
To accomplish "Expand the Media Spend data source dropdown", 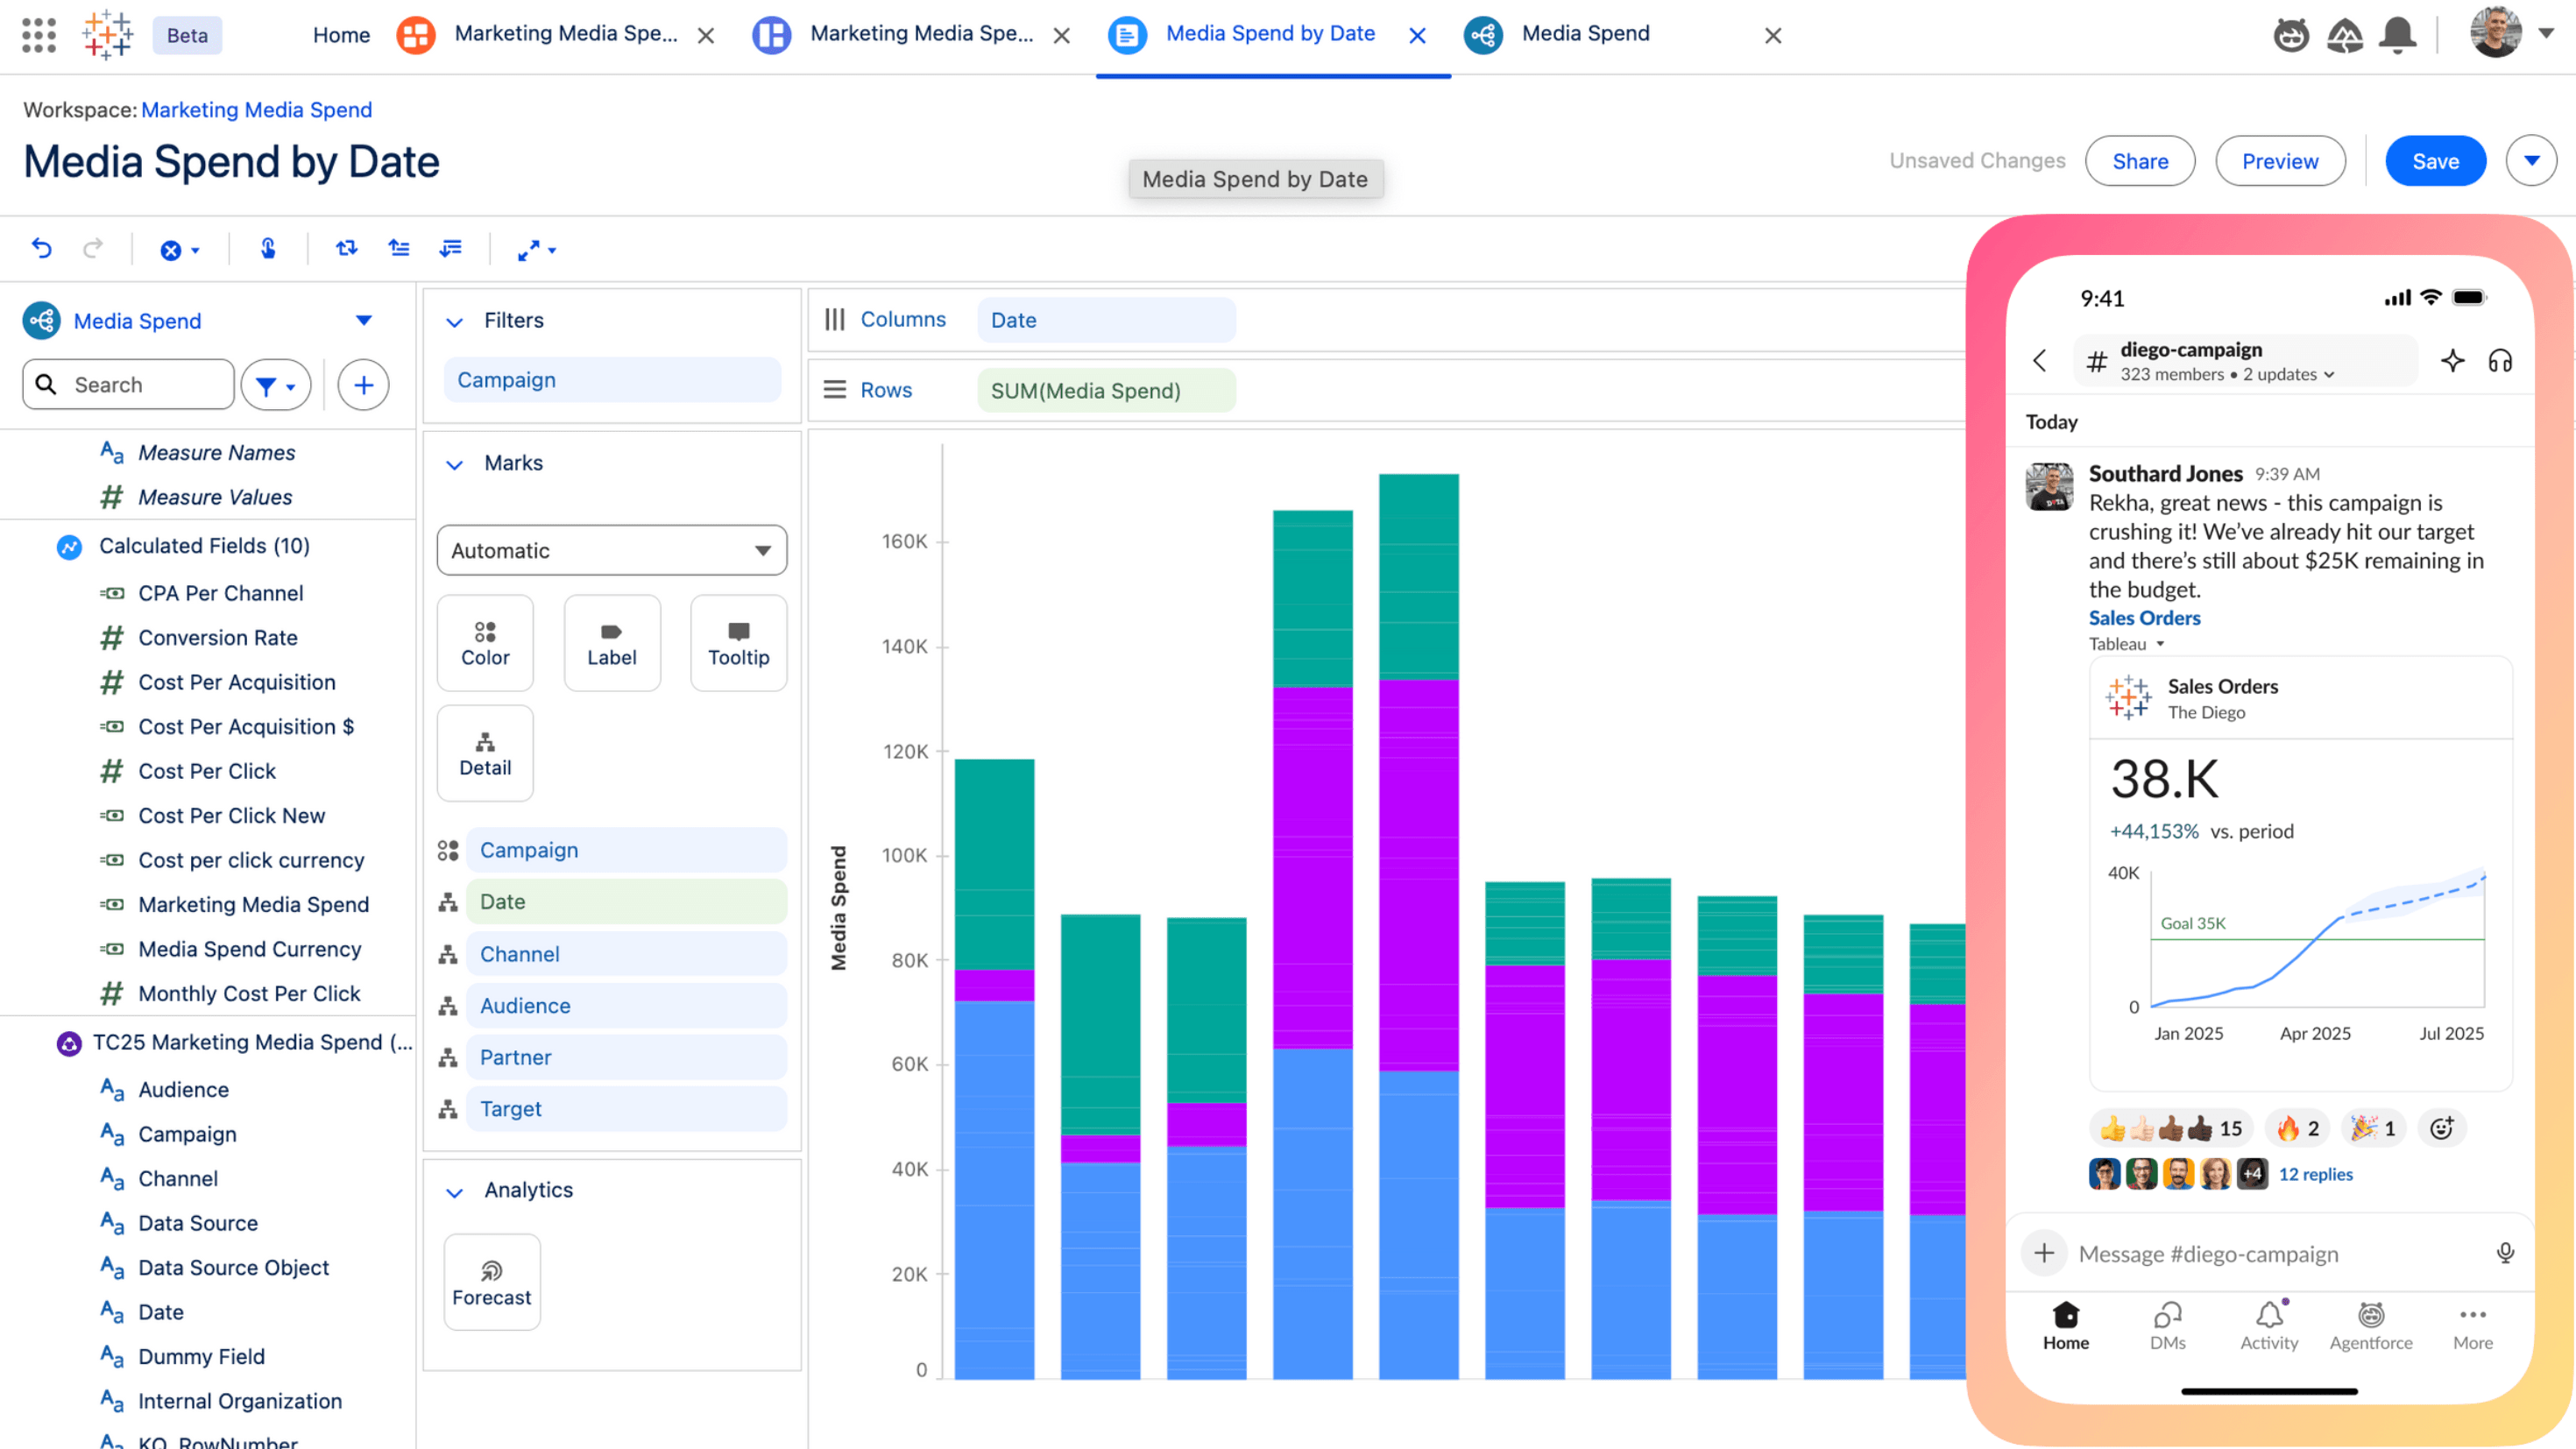I will pos(364,320).
